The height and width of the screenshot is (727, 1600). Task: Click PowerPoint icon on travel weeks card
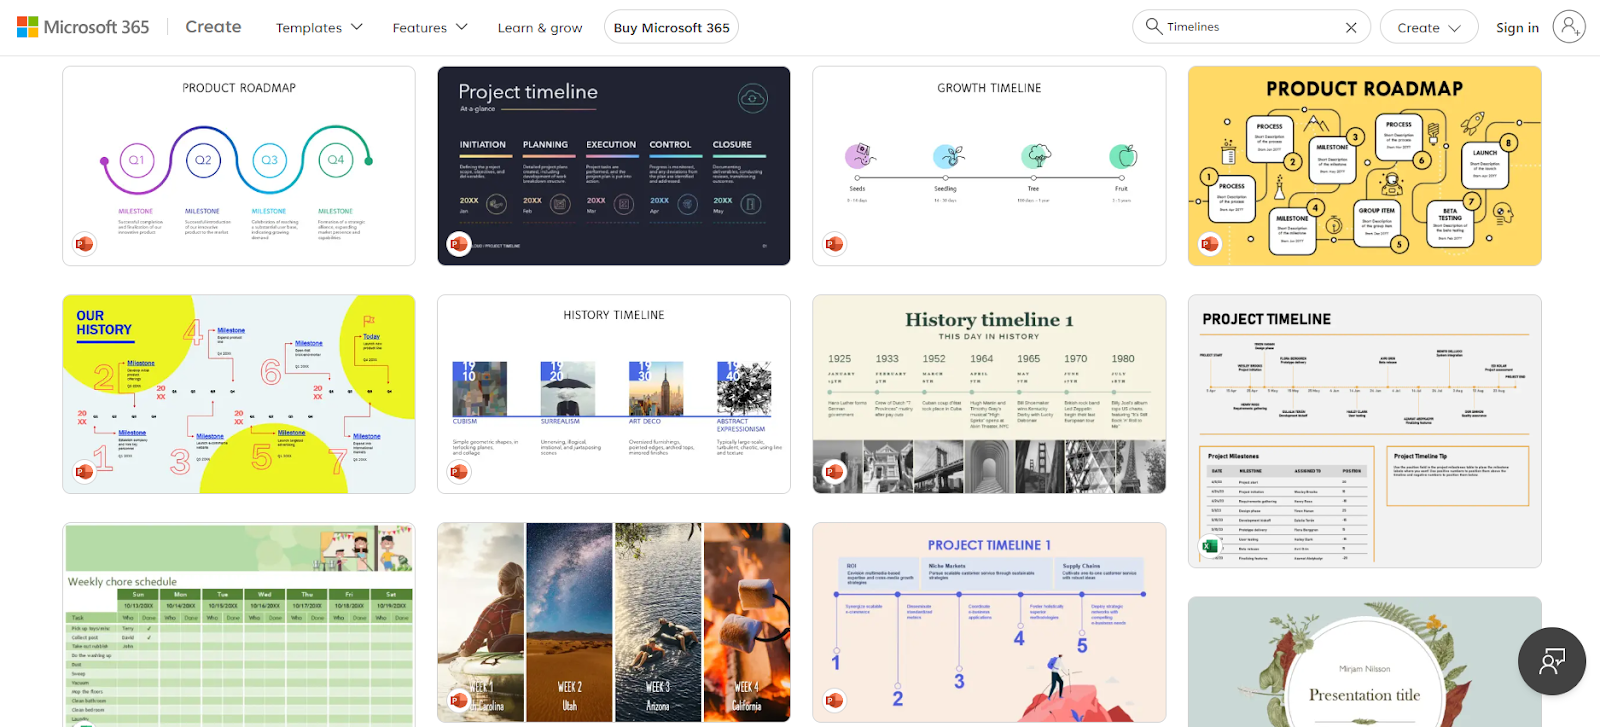click(459, 700)
